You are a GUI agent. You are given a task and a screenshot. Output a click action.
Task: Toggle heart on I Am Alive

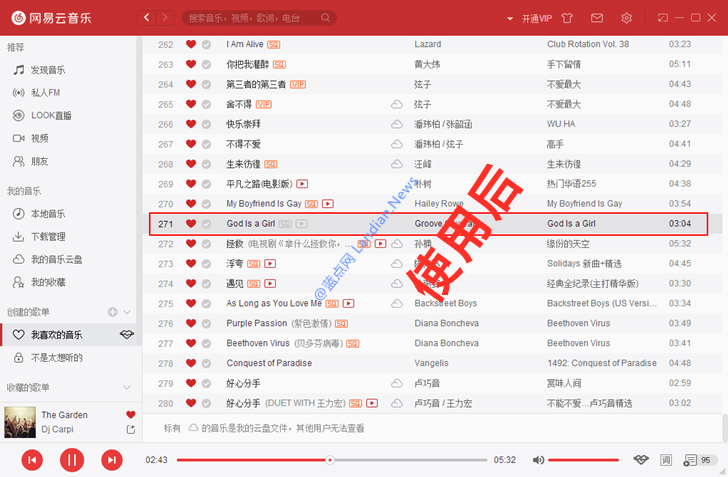click(191, 44)
